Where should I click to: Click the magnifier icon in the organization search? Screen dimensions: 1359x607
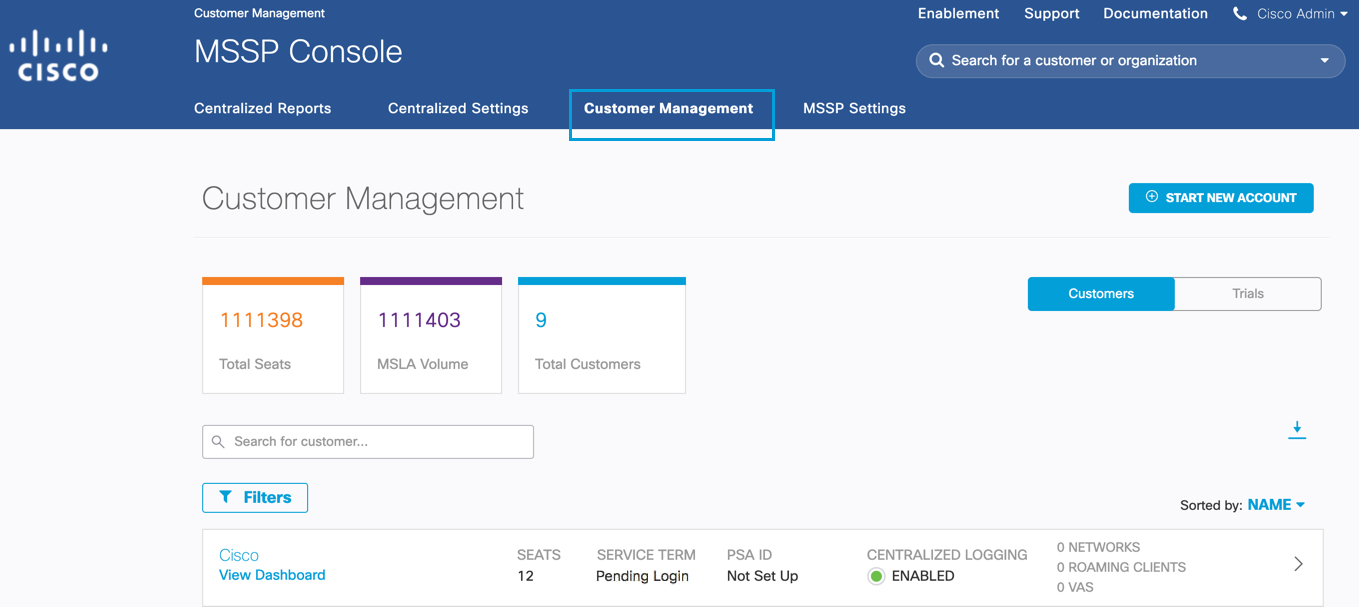point(937,60)
